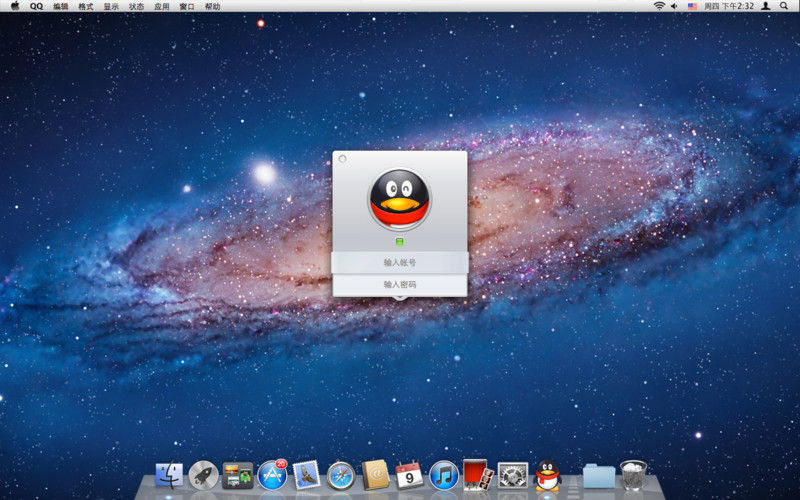
Task: Open the blue folder stack in dock
Action: click(599, 476)
